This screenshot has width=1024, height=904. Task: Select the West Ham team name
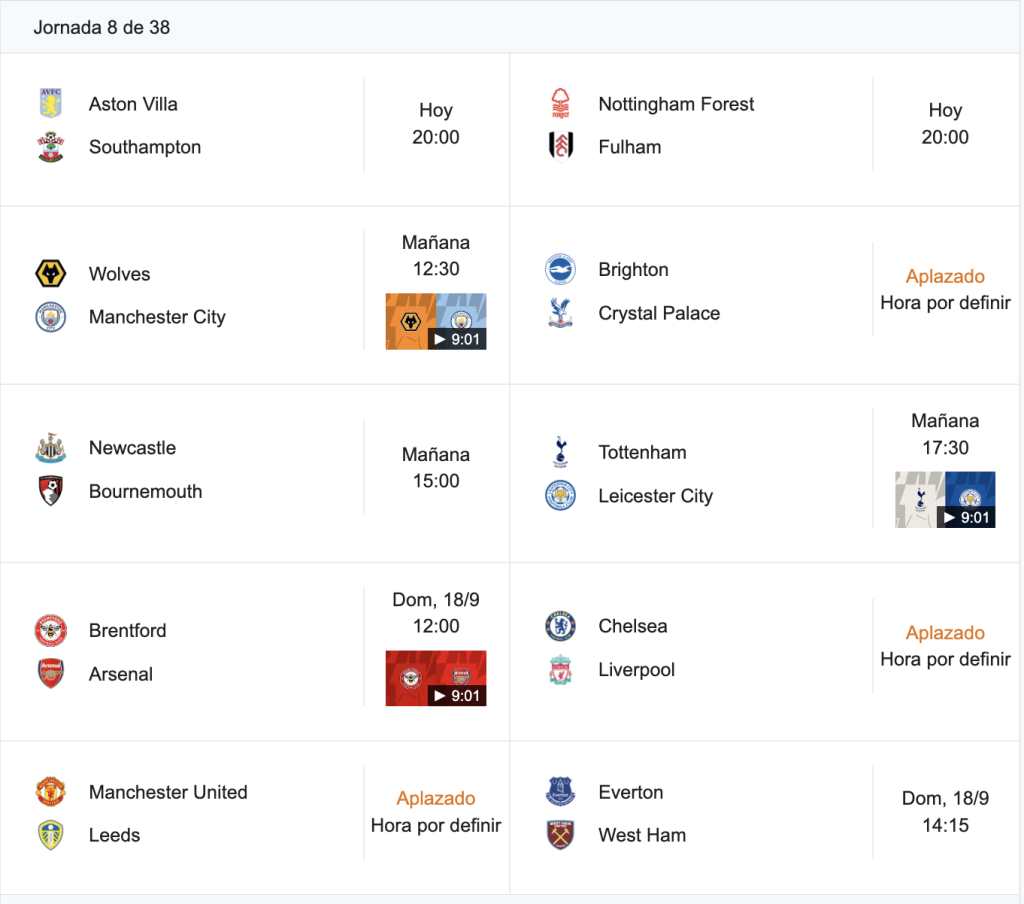[642, 835]
